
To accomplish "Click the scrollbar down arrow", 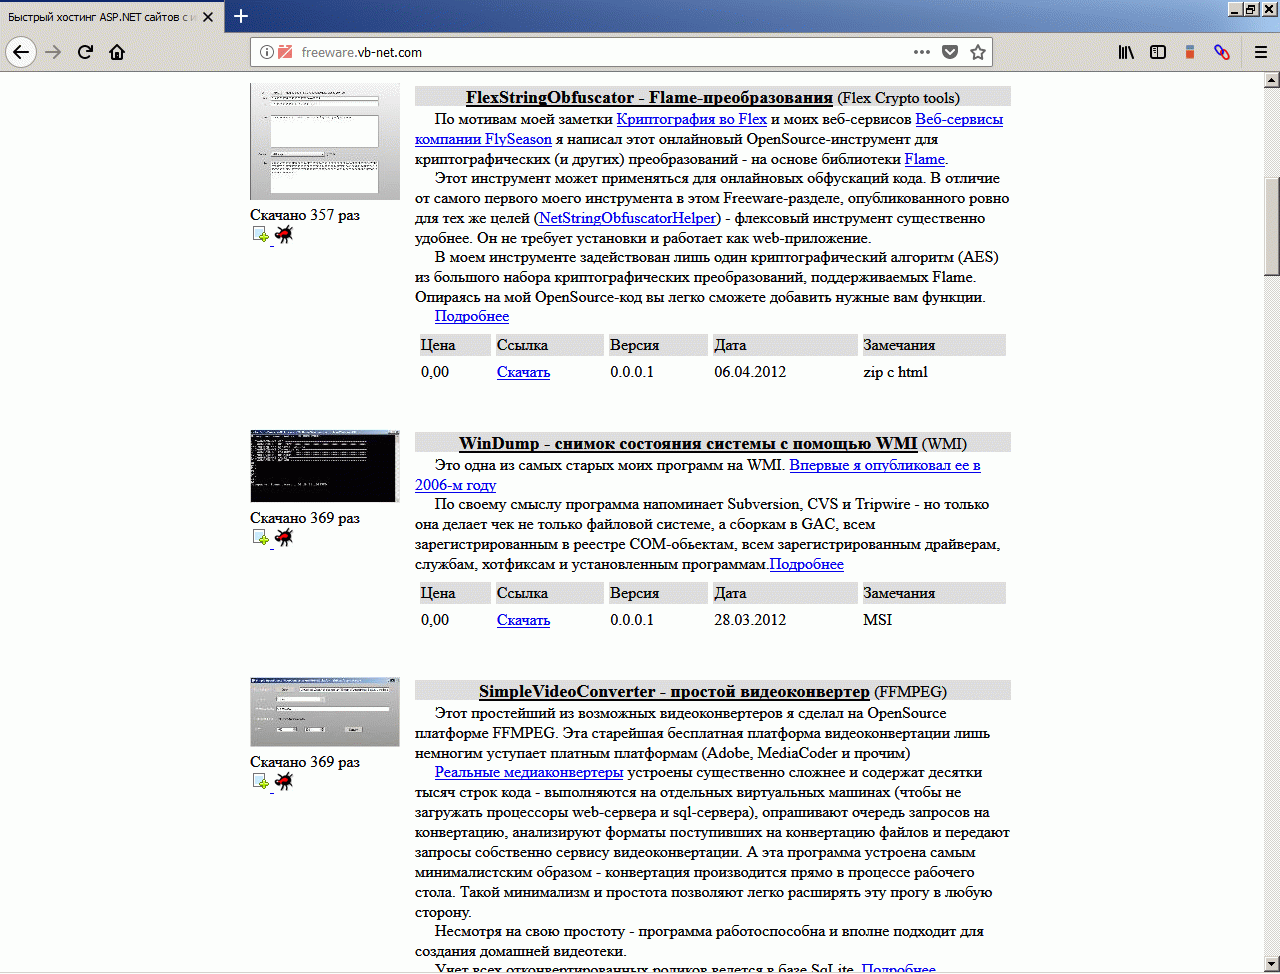I will [1272, 966].
